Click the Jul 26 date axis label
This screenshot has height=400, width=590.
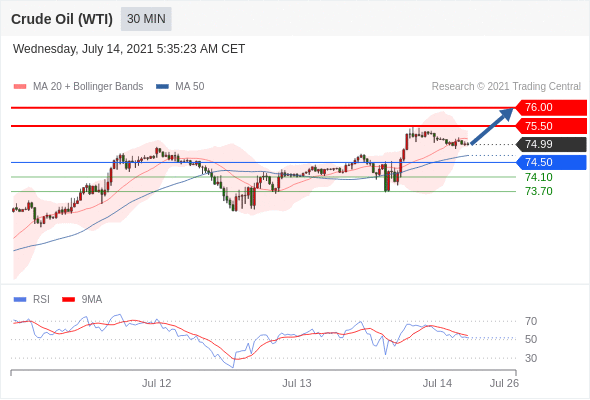[x=504, y=383]
